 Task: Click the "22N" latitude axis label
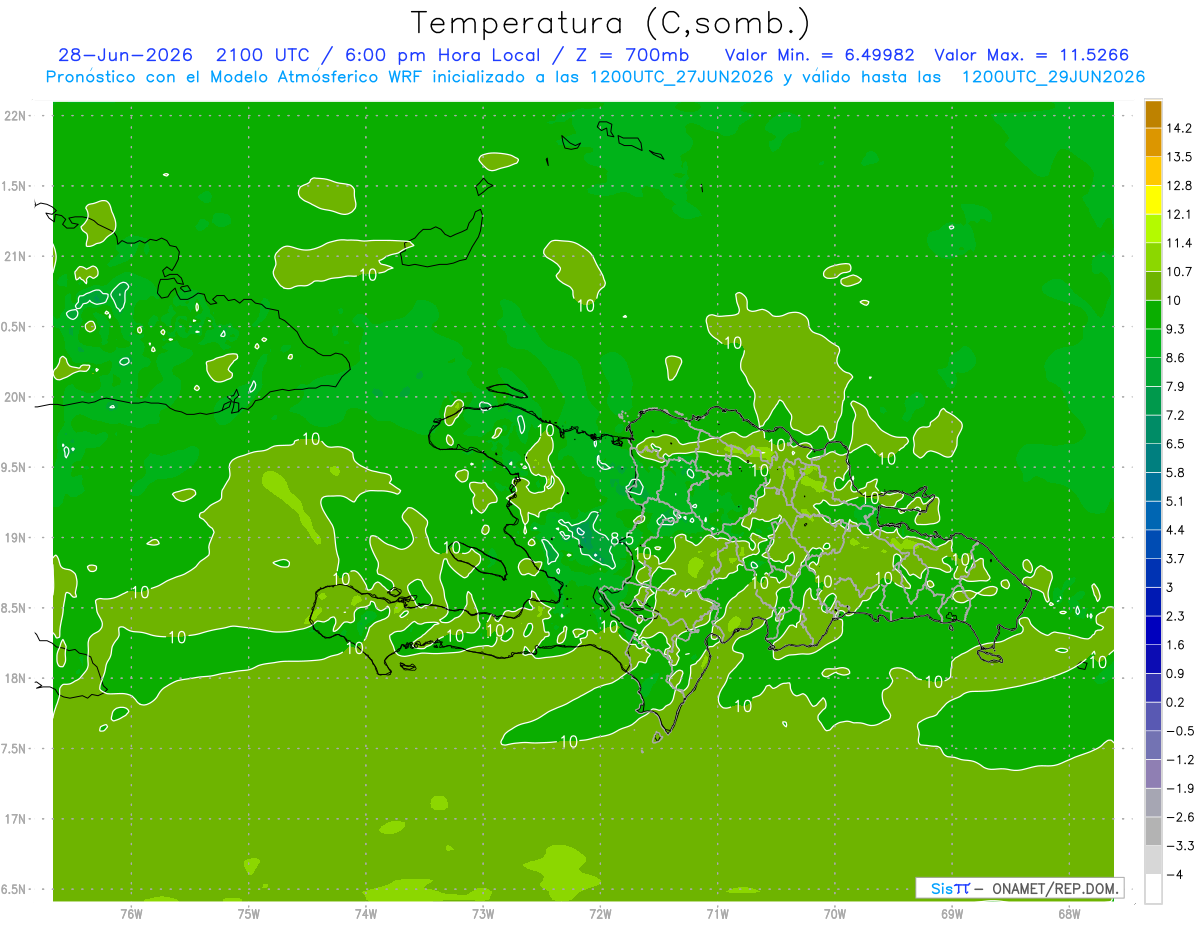(16, 116)
